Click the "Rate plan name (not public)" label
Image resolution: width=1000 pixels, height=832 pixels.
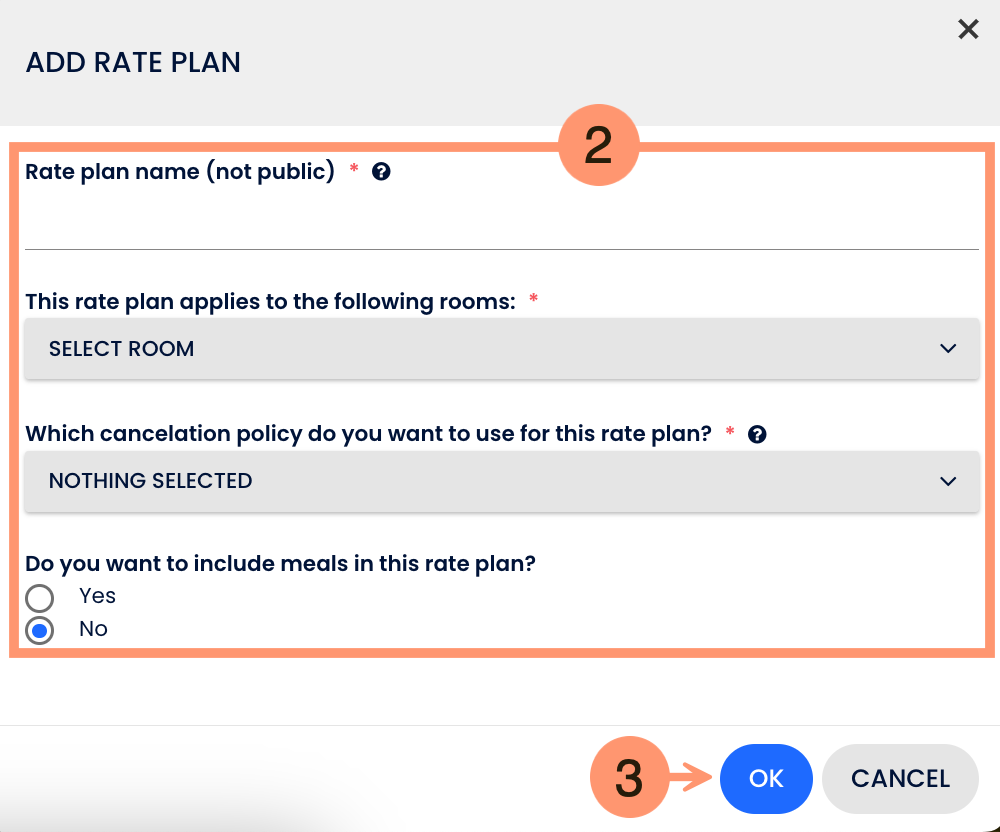180,172
